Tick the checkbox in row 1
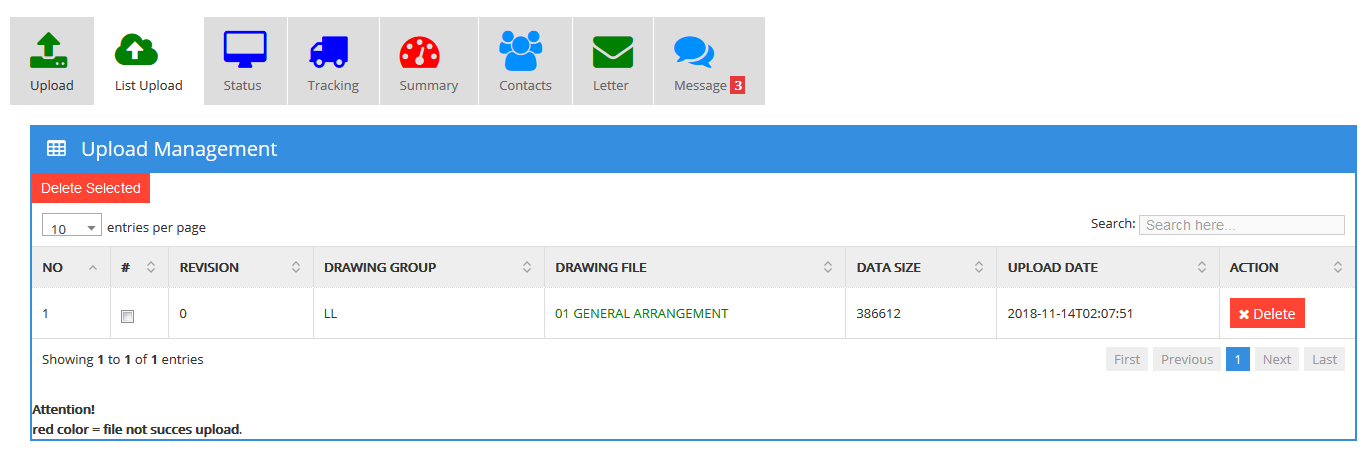The width and height of the screenshot is (1368, 453). (127, 316)
